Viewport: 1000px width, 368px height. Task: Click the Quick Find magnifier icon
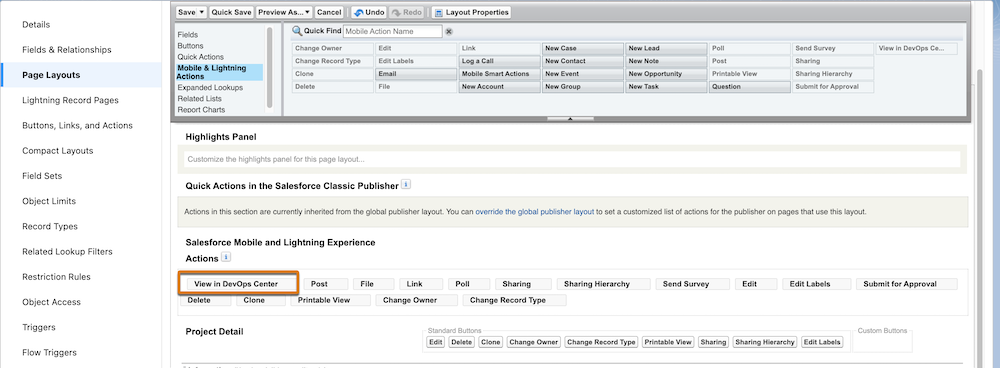click(x=297, y=31)
